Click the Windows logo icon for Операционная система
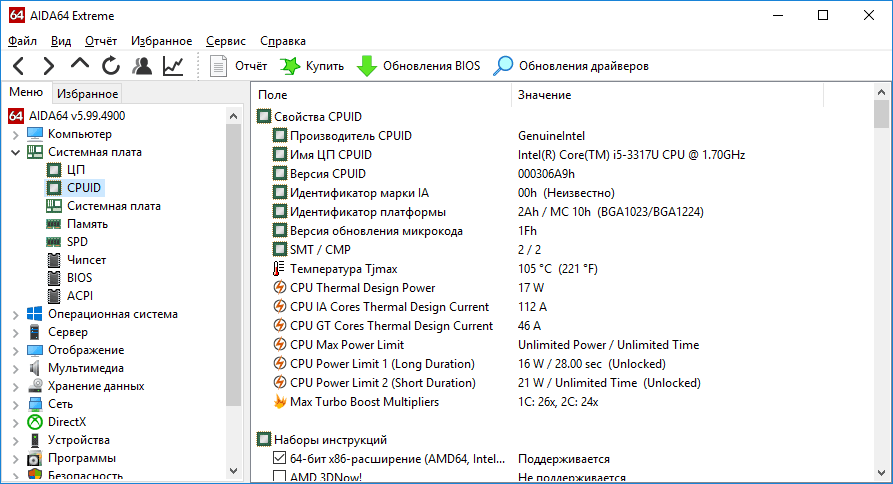 (35, 314)
